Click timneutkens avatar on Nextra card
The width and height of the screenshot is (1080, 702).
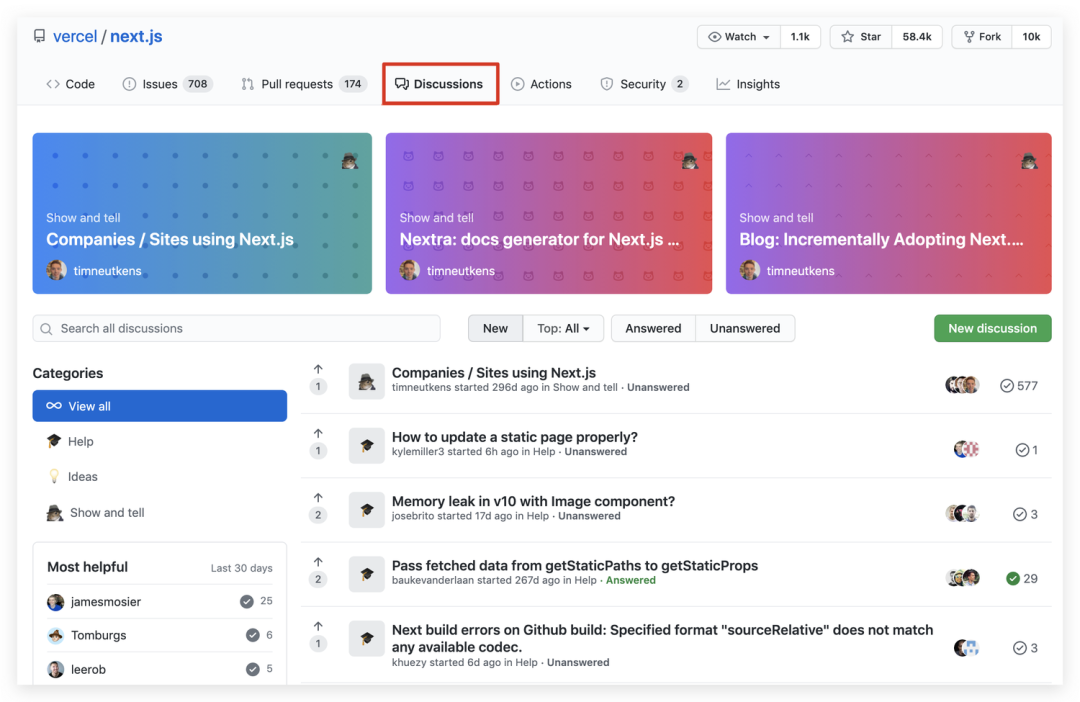click(x=410, y=271)
